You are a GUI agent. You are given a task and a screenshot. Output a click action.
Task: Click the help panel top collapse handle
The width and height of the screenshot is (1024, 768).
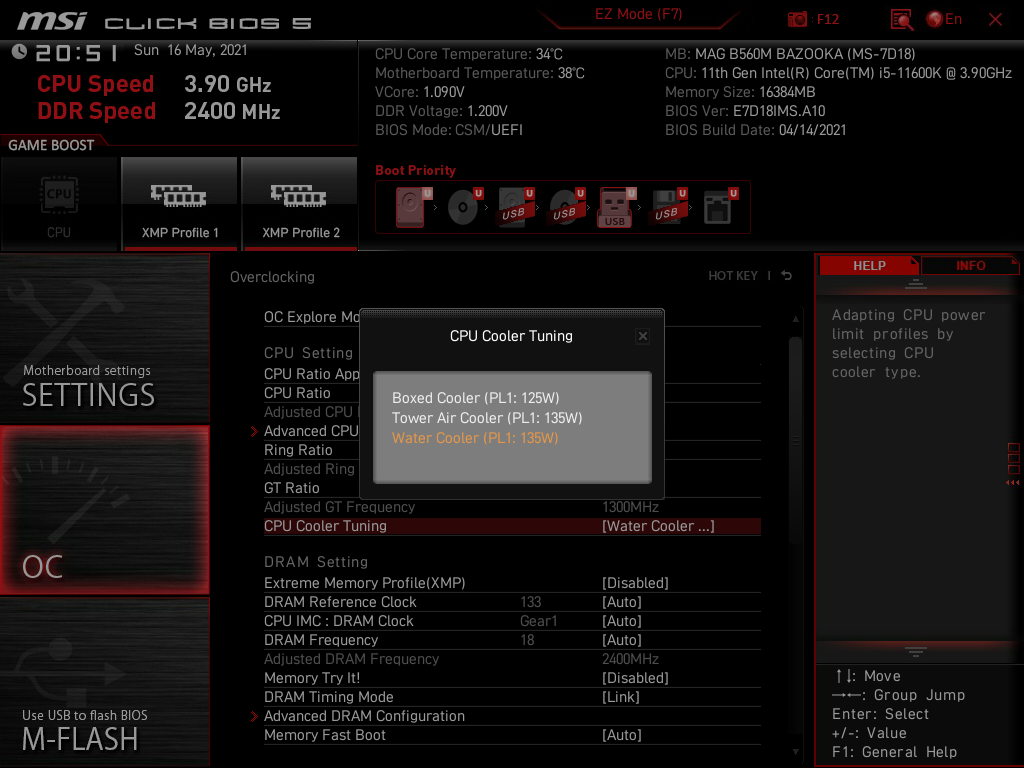(x=916, y=283)
